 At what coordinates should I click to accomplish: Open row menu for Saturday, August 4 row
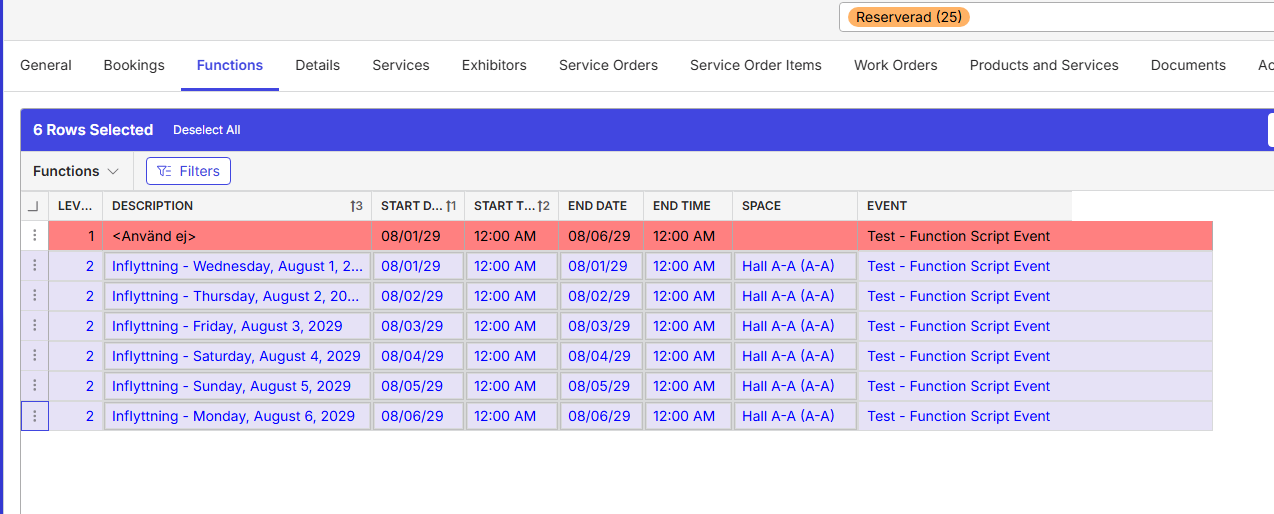(35, 356)
